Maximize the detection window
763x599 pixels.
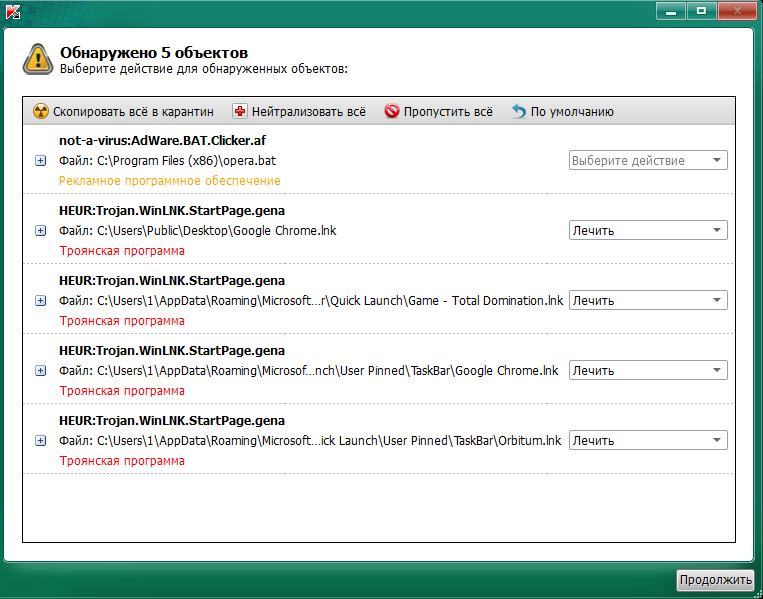point(701,10)
